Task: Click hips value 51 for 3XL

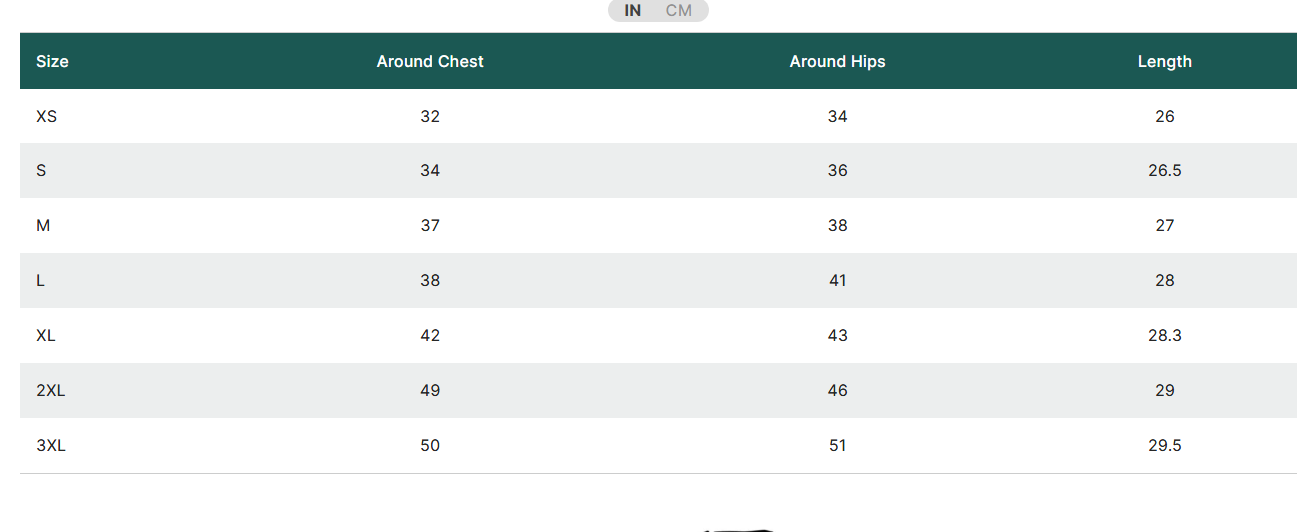Action: coord(838,445)
